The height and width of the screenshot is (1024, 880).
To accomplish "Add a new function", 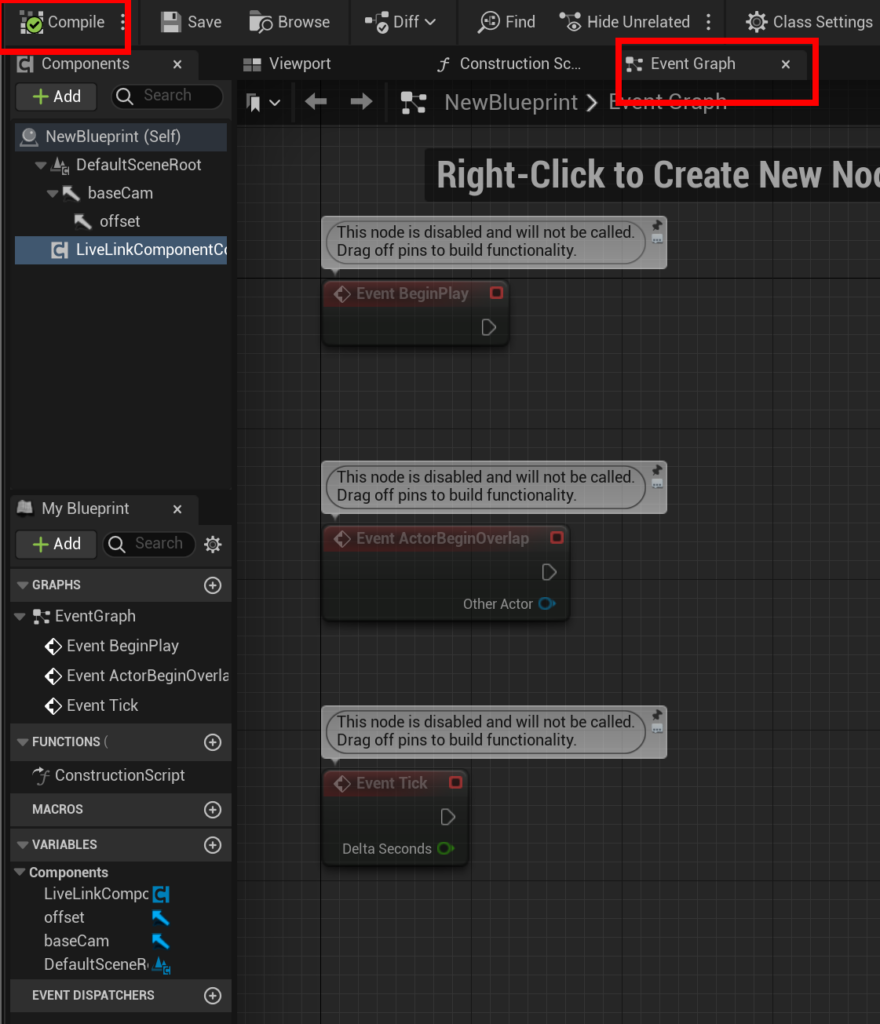I will [212, 742].
